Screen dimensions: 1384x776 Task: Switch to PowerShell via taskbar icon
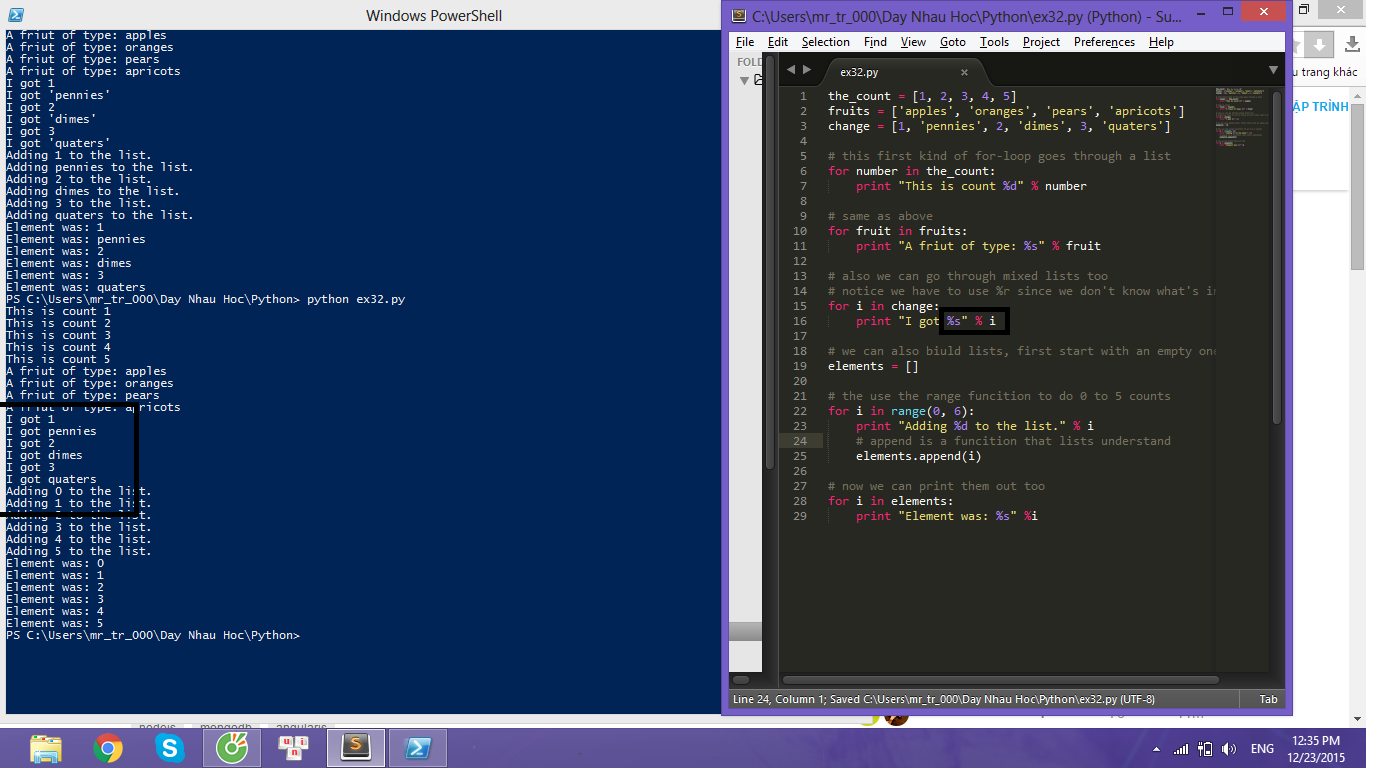(x=417, y=748)
